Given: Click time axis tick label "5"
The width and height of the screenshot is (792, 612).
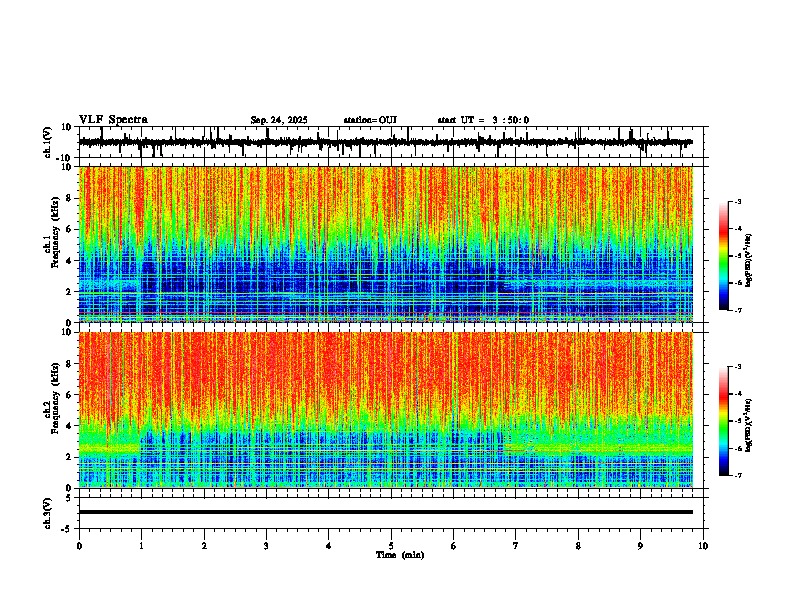Looking at the screenshot, I should (x=391, y=546).
